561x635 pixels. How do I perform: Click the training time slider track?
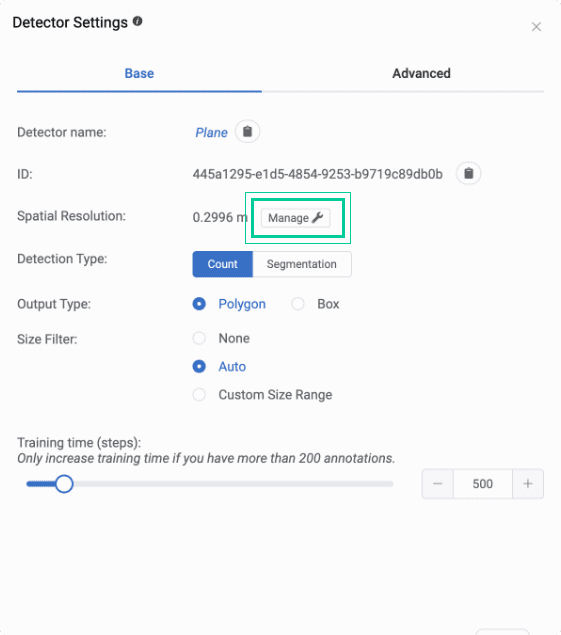(x=210, y=484)
